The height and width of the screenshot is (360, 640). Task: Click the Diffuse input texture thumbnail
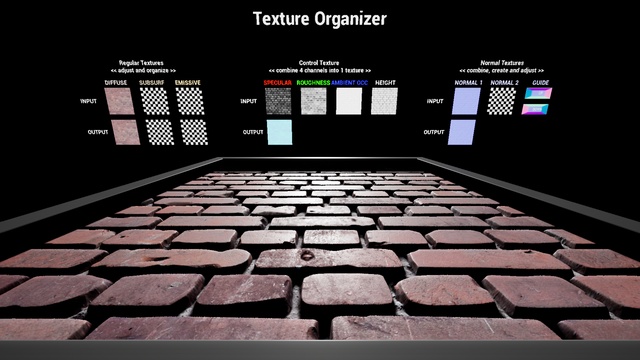tap(119, 101)
